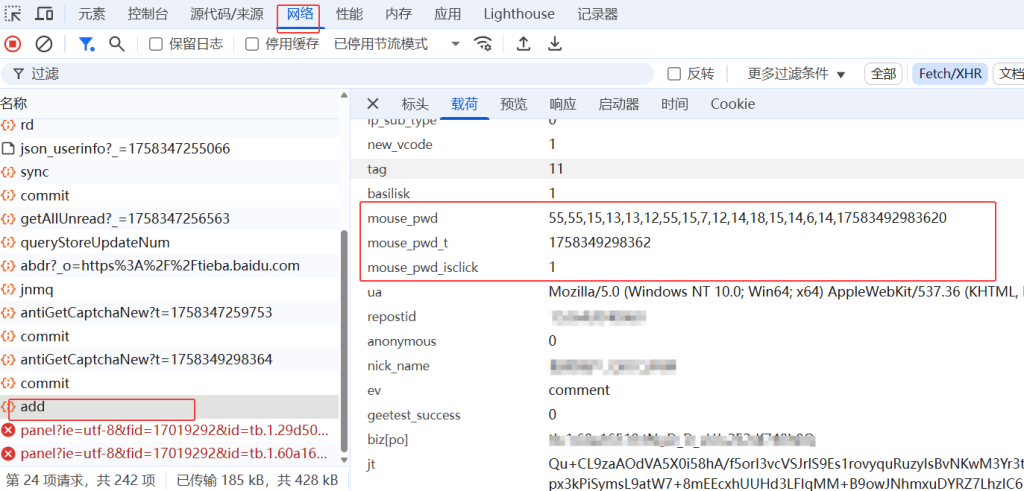Click the export HAR download icon
Screen dimensions: 1024x491
click(x=555, y=44)
